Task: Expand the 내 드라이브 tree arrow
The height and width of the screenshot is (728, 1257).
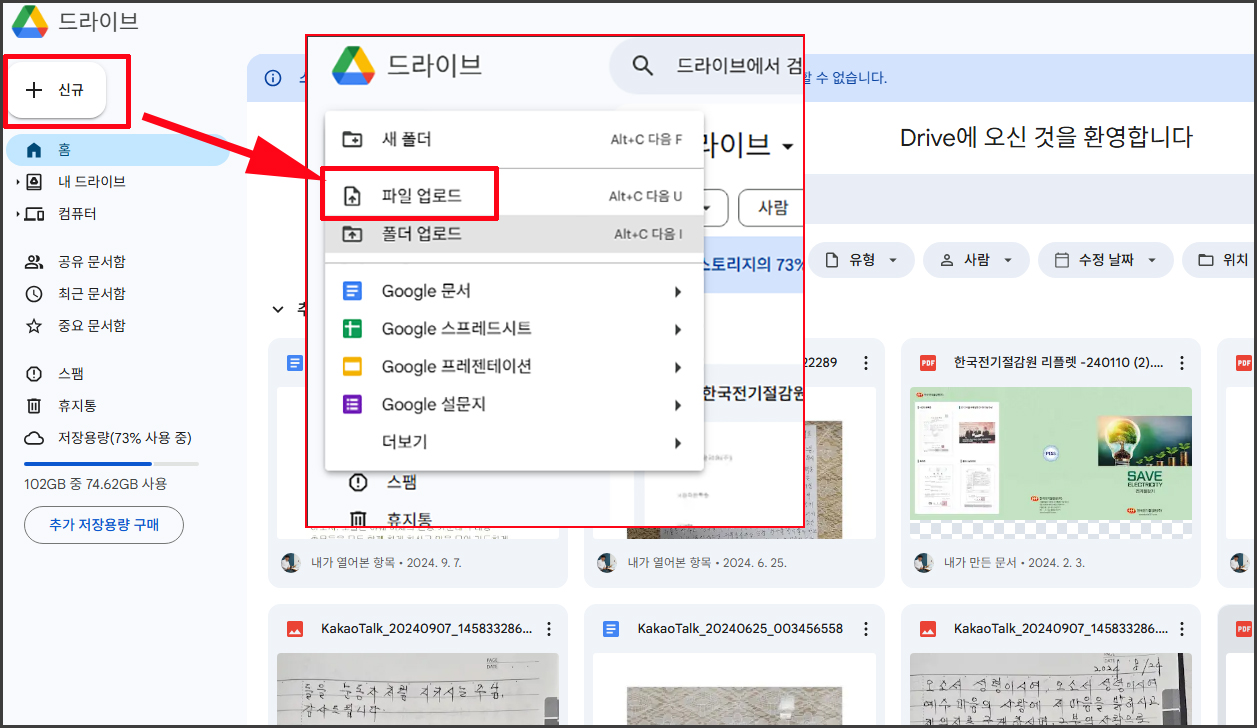Action: pyautogui.click(x=18, y=182)
